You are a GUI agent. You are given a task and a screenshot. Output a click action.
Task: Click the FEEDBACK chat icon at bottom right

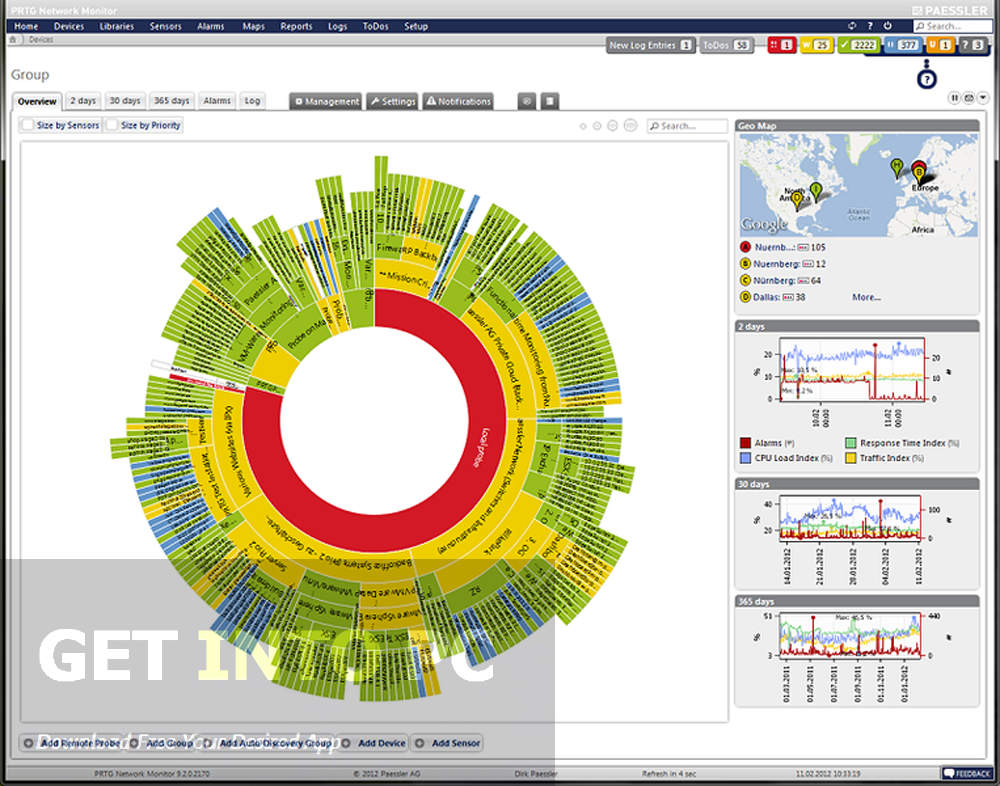[x=948, y=773]
